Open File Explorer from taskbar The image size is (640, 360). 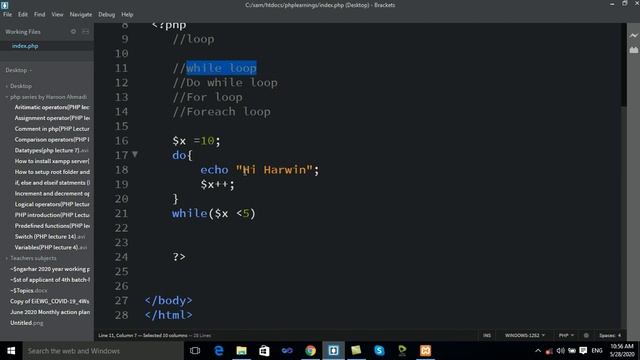click(x=242, y=351)
